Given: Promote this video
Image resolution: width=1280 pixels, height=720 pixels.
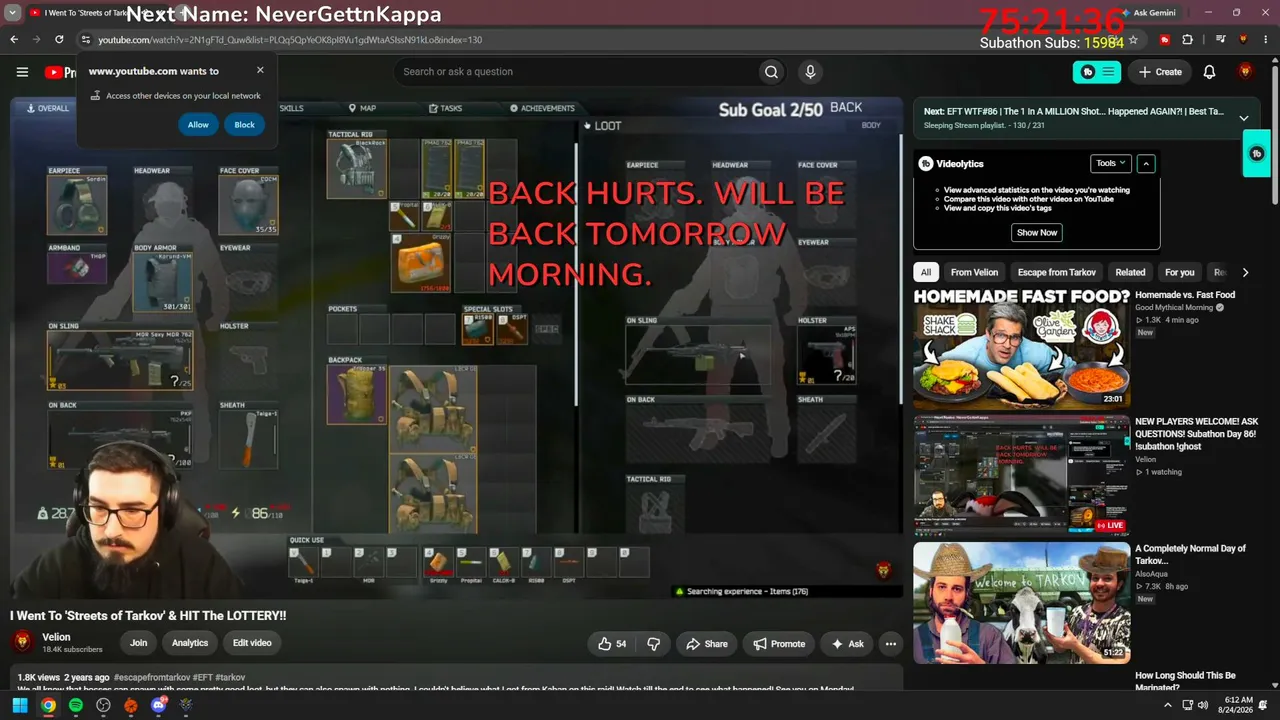Looking at the screenshot, I should [x=779, y=644].
